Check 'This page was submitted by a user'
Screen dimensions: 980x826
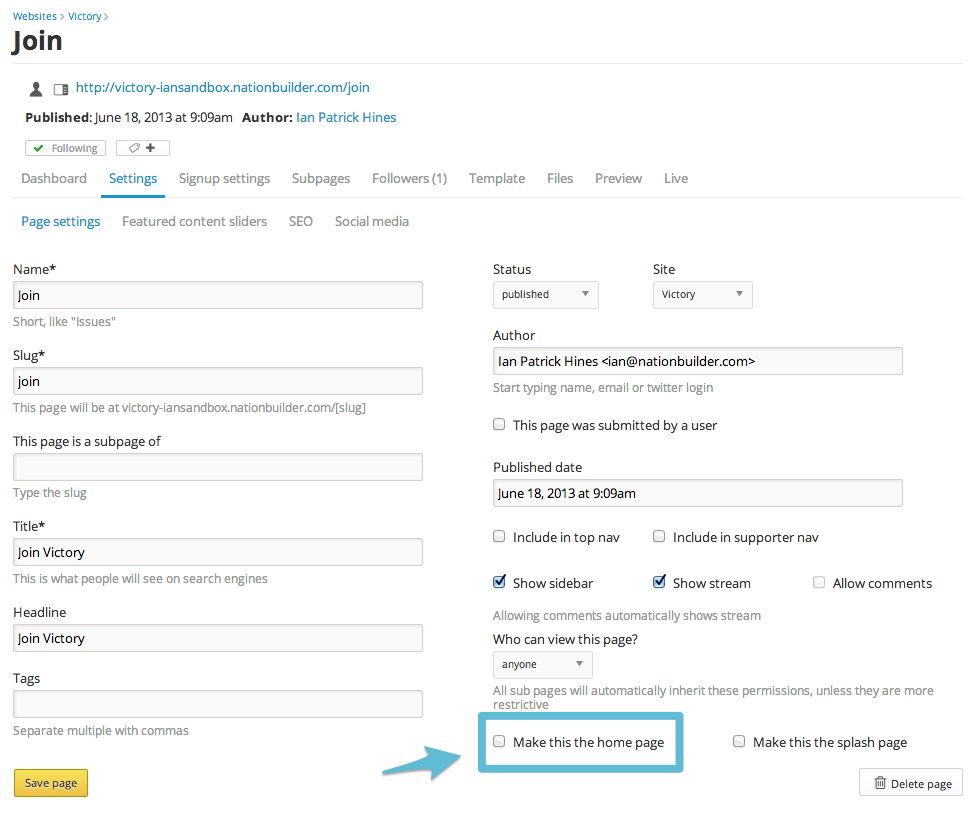pyautogui.click(x=499, y=425)
